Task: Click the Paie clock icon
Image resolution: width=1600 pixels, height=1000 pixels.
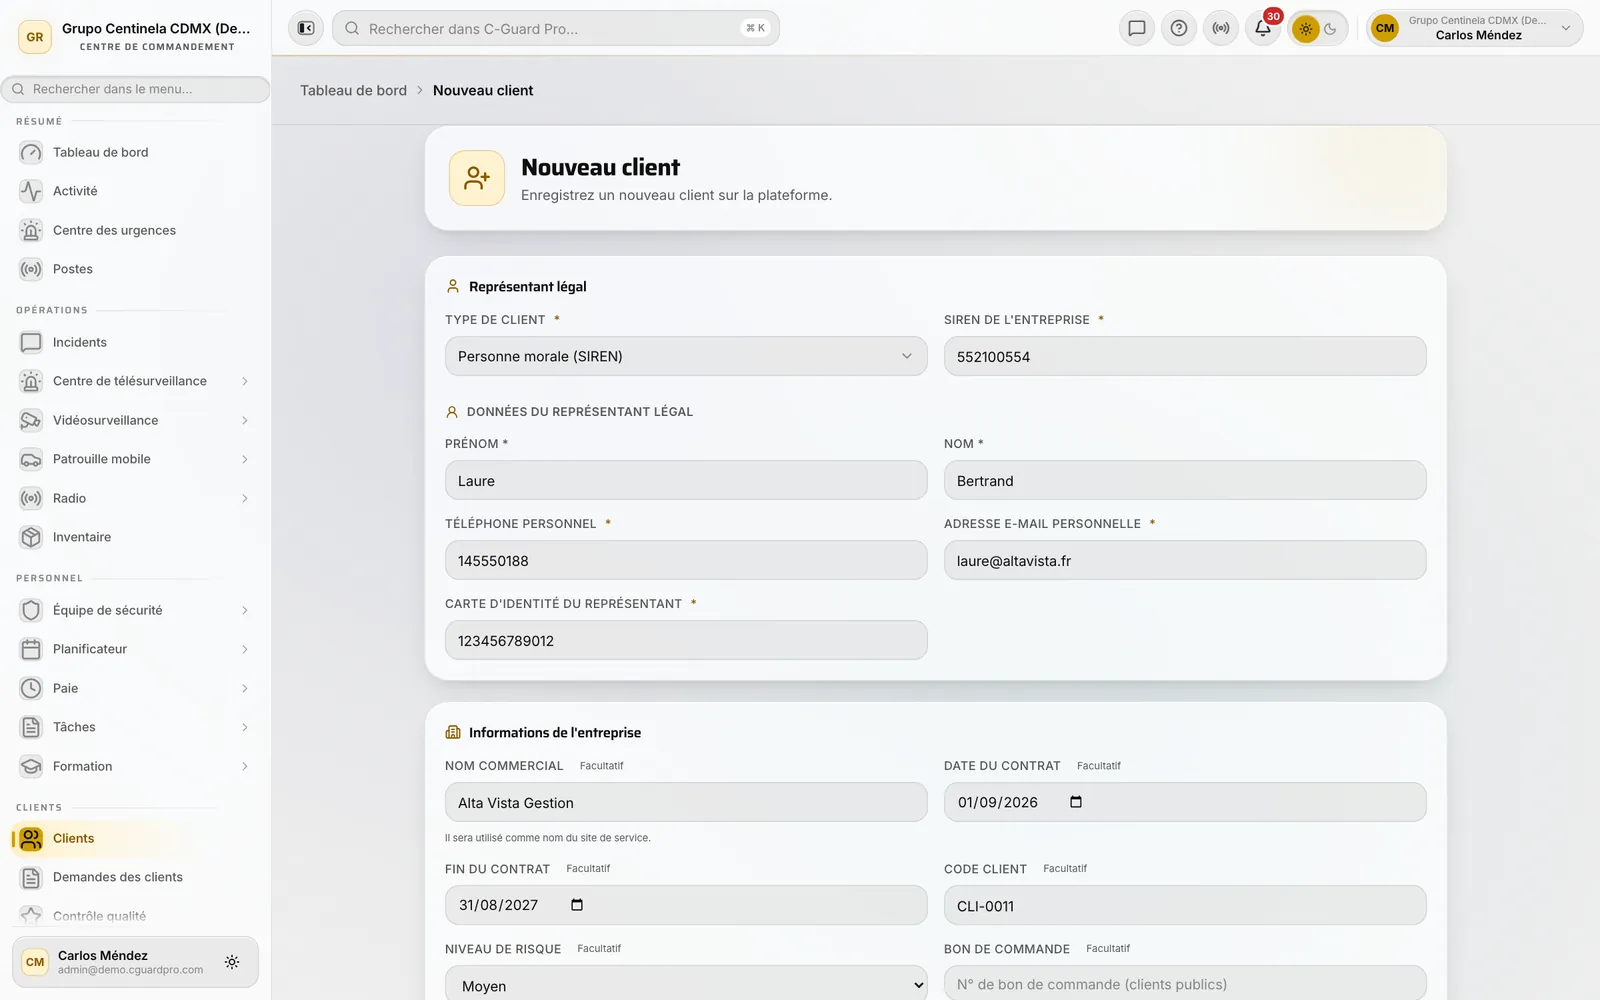Action: 31,688
